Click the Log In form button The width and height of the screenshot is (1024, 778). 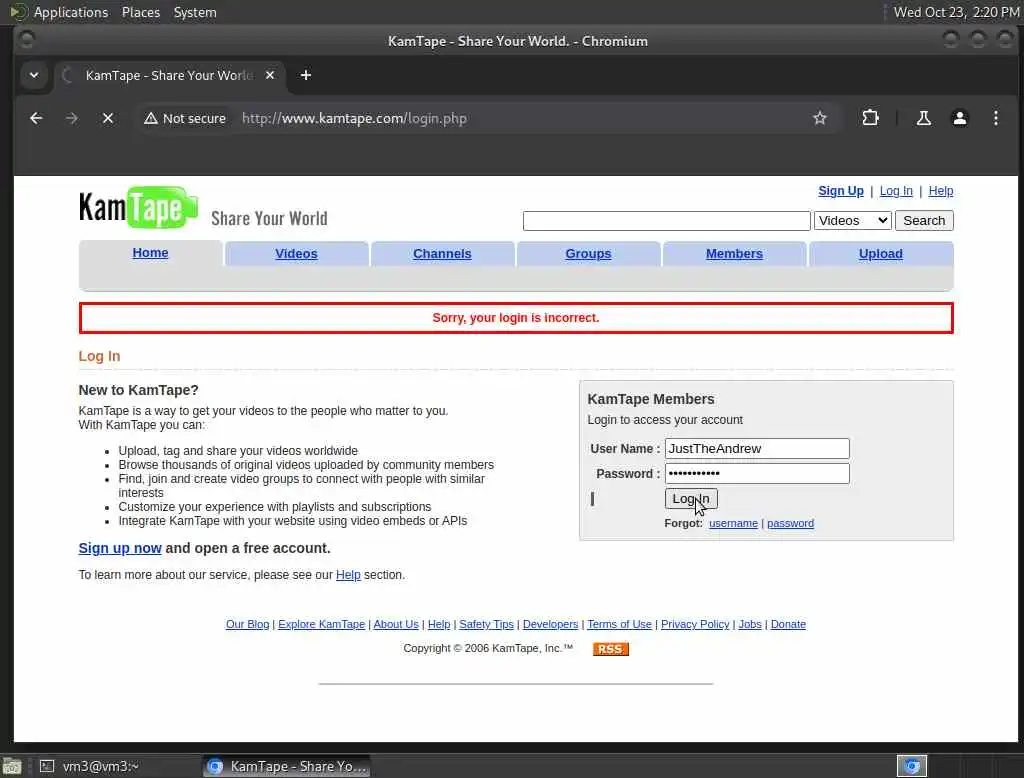coord(691,498)
